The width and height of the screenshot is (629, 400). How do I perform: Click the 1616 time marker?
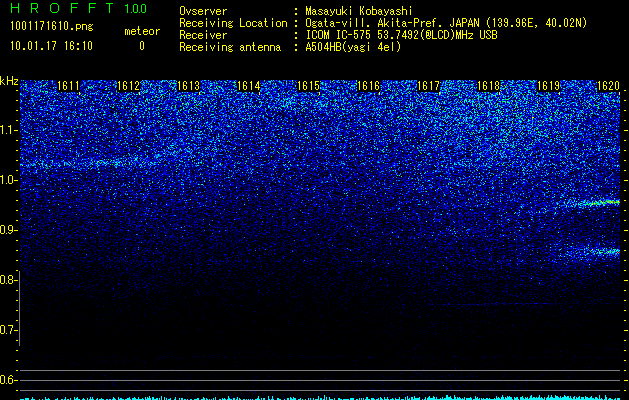(369, 86)
